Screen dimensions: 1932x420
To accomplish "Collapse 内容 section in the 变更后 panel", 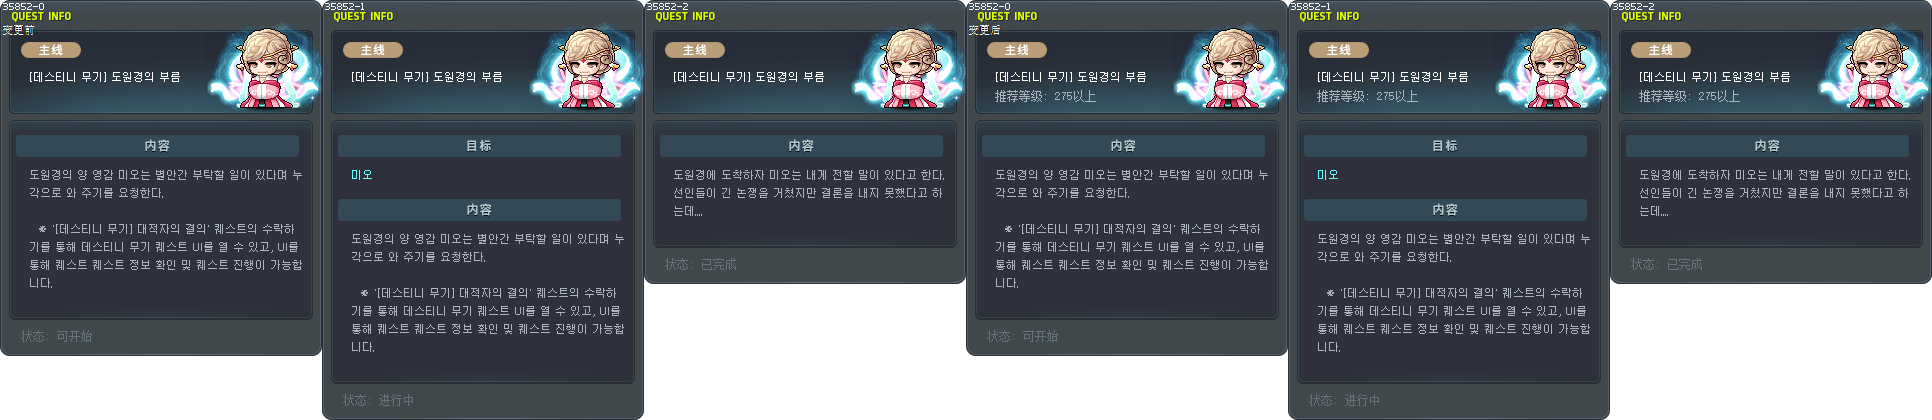I will tap(1123, 146).
